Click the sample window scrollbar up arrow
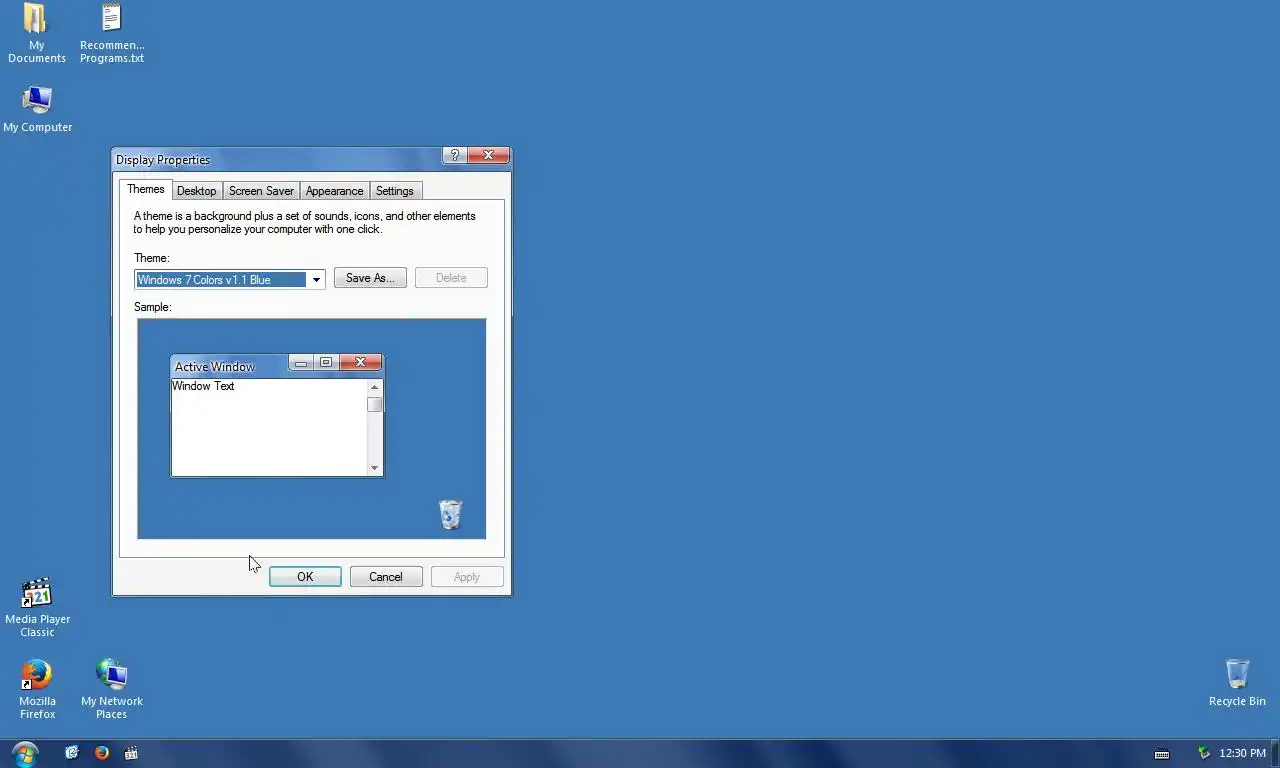The width and height of the screenshot is (1280, 768). click(x=375, y=387)
